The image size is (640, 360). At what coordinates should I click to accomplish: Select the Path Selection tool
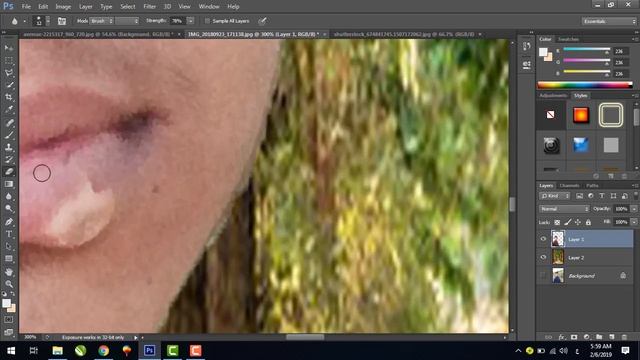tap(9, 247)
